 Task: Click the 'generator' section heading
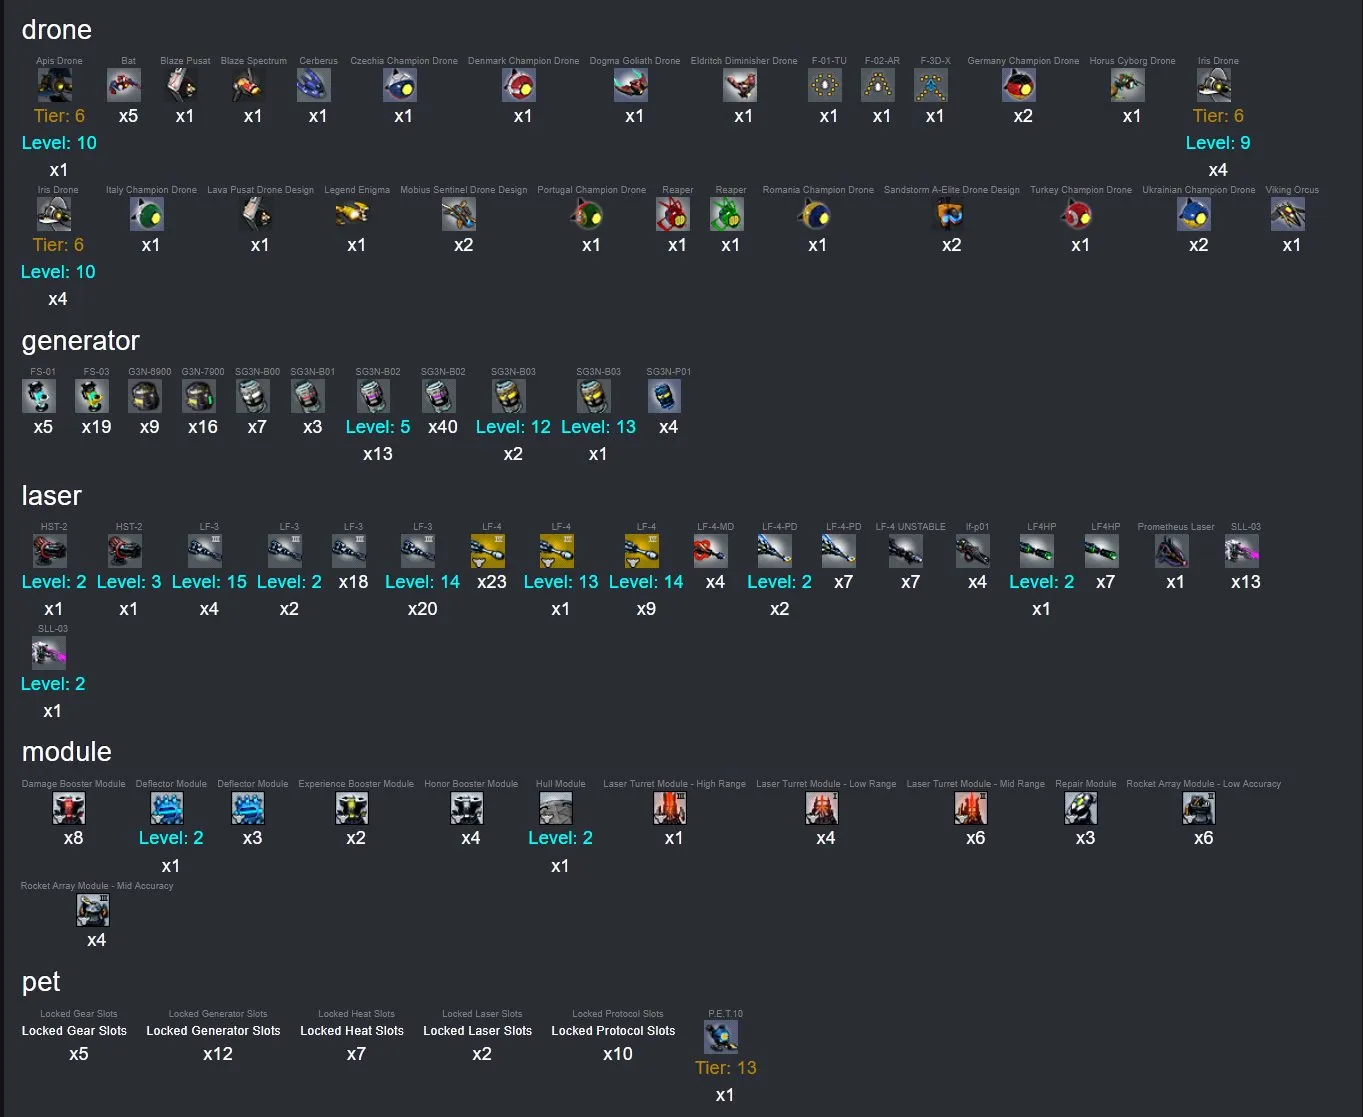(81, 341)
